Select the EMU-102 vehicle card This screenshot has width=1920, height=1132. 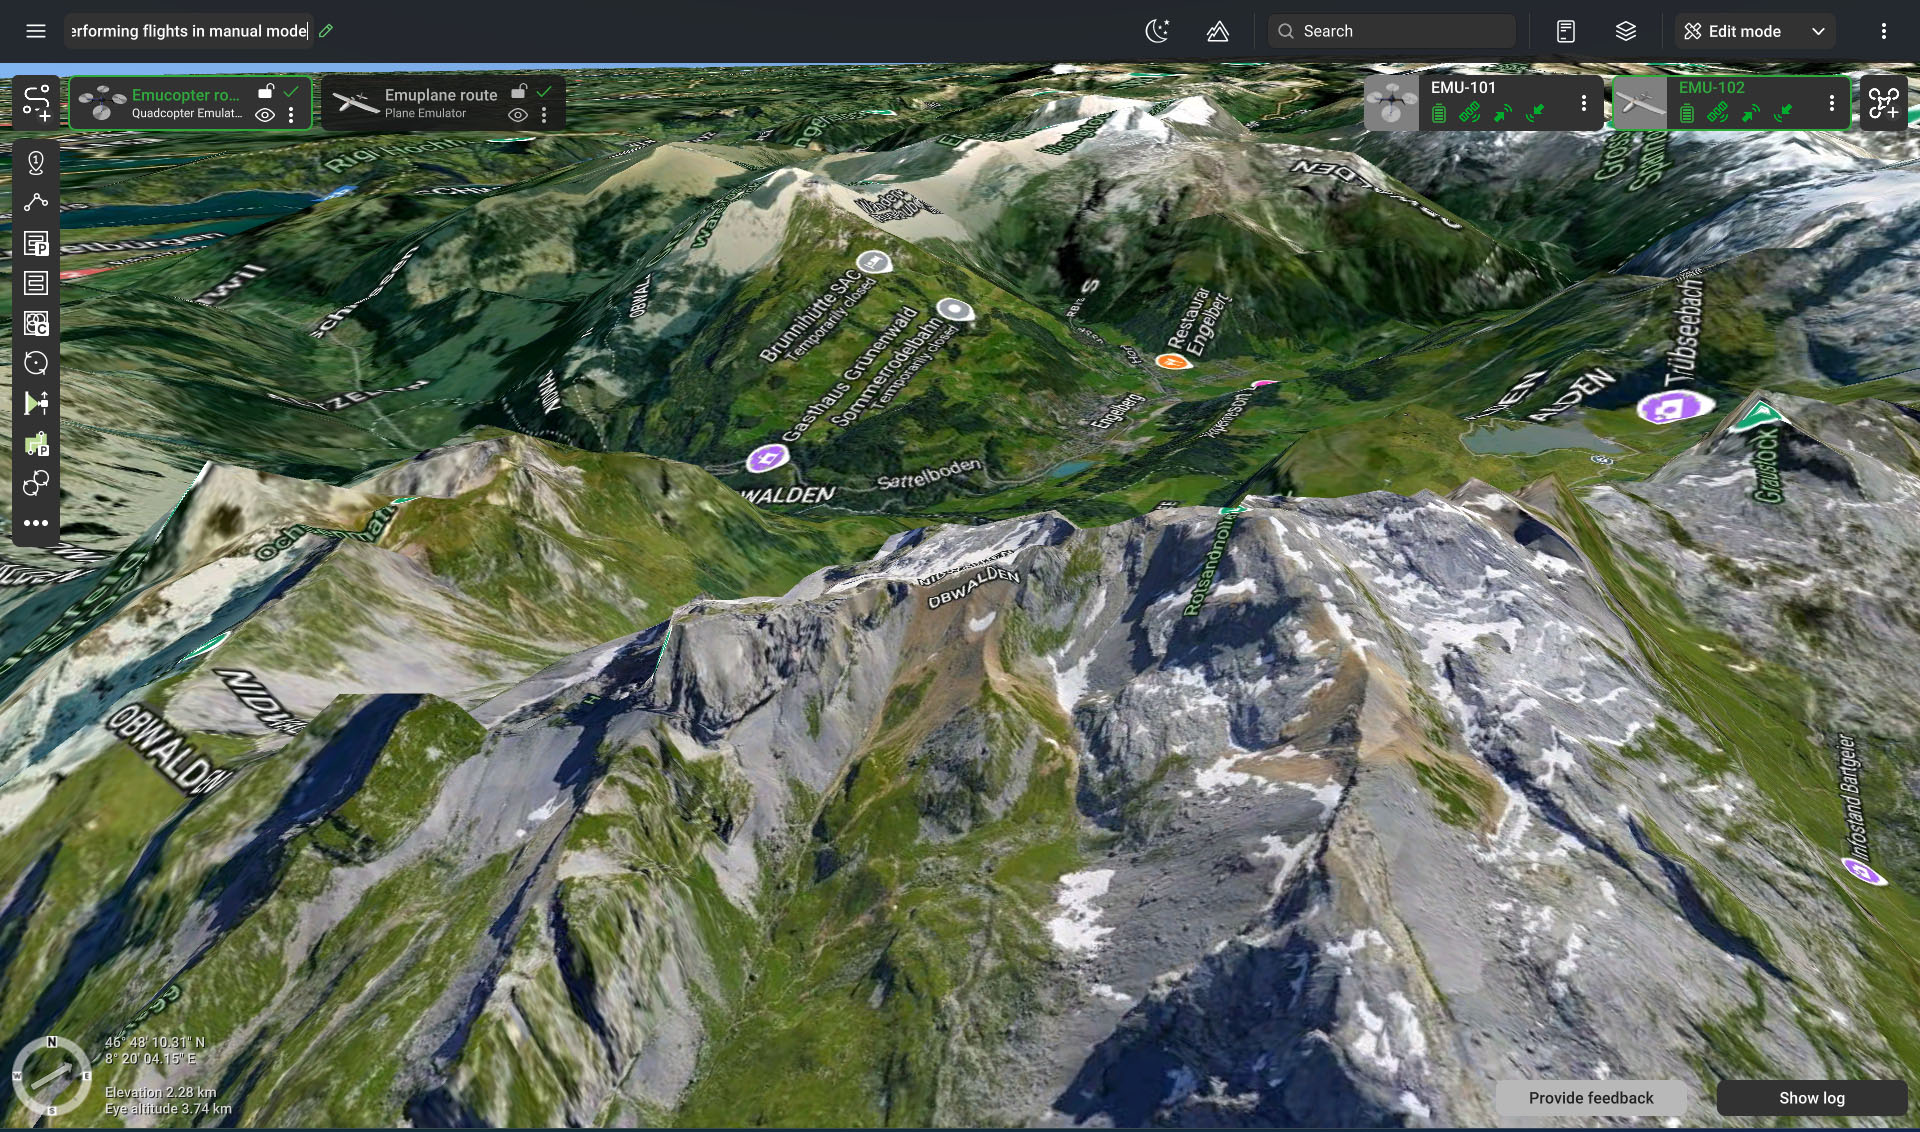pos(1732,103)
